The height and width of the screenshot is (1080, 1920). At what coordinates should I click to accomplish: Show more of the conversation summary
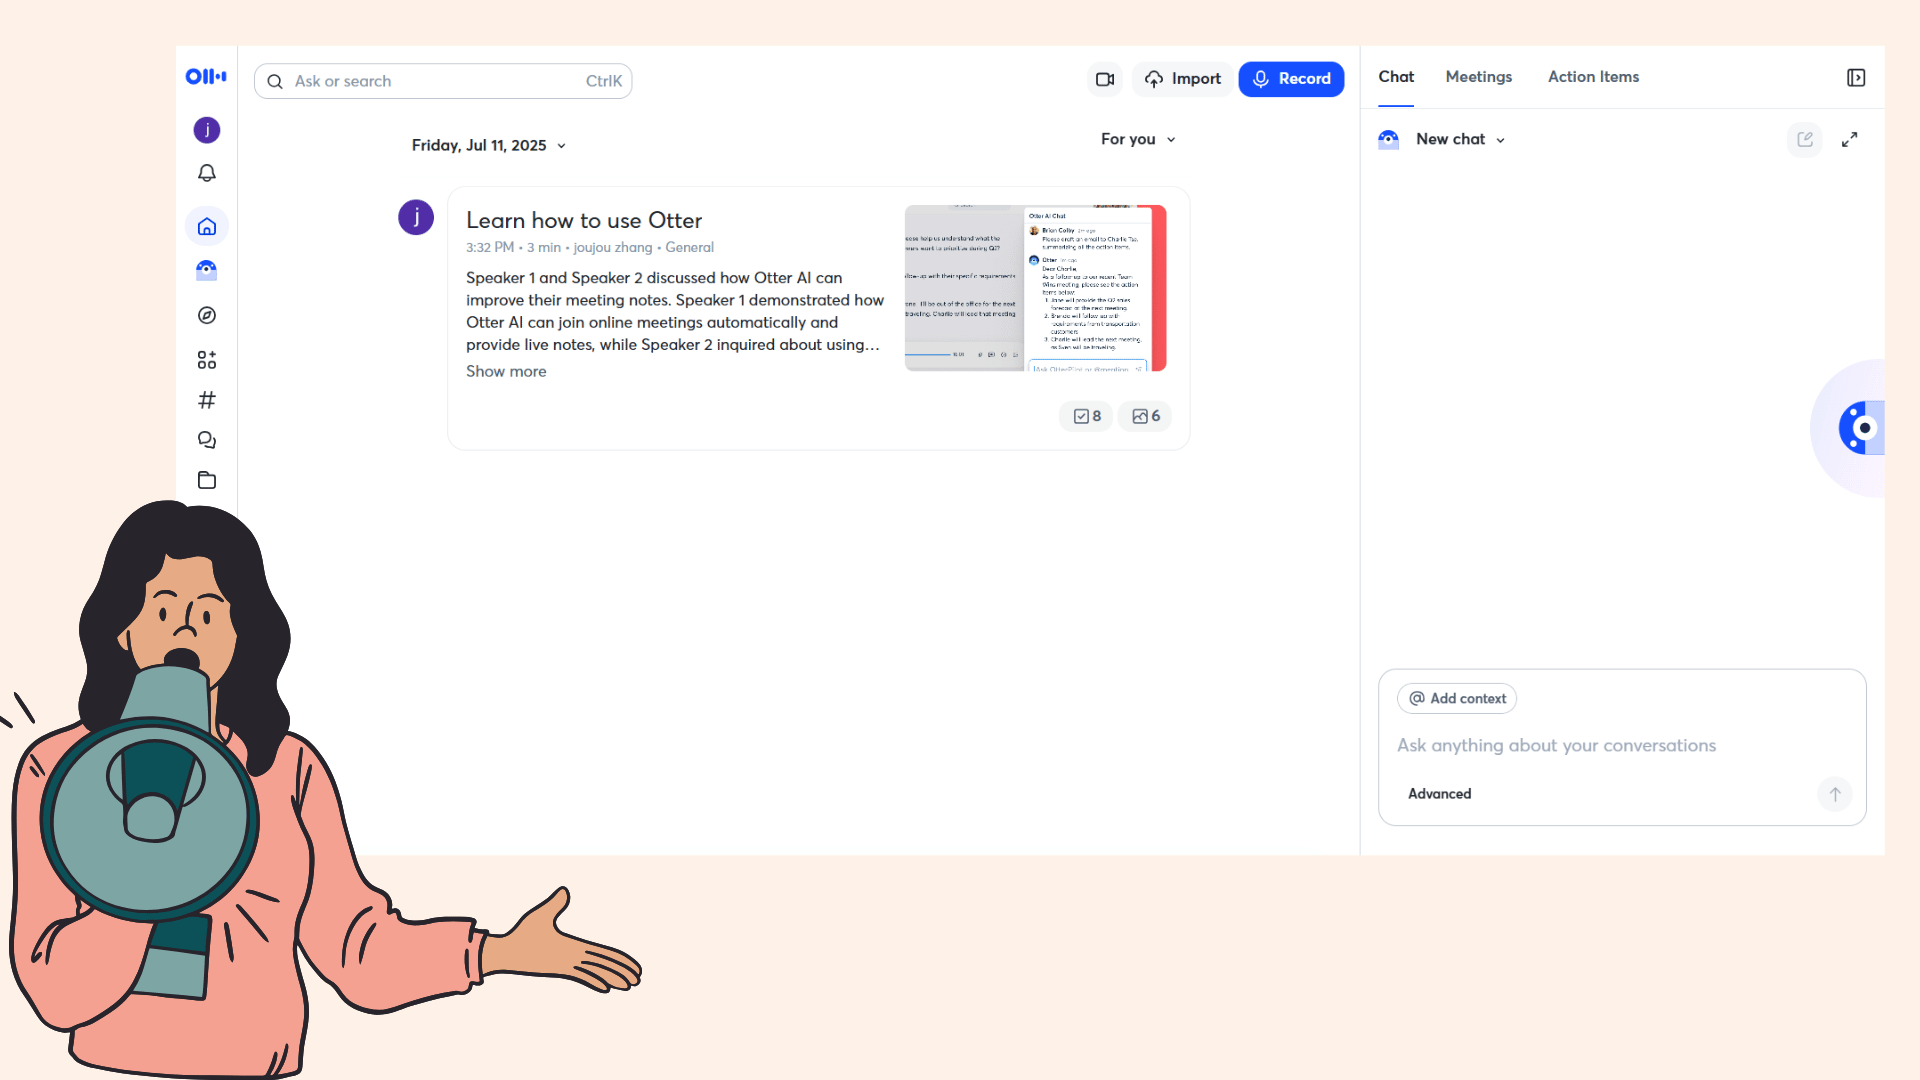tap(506, 371)
